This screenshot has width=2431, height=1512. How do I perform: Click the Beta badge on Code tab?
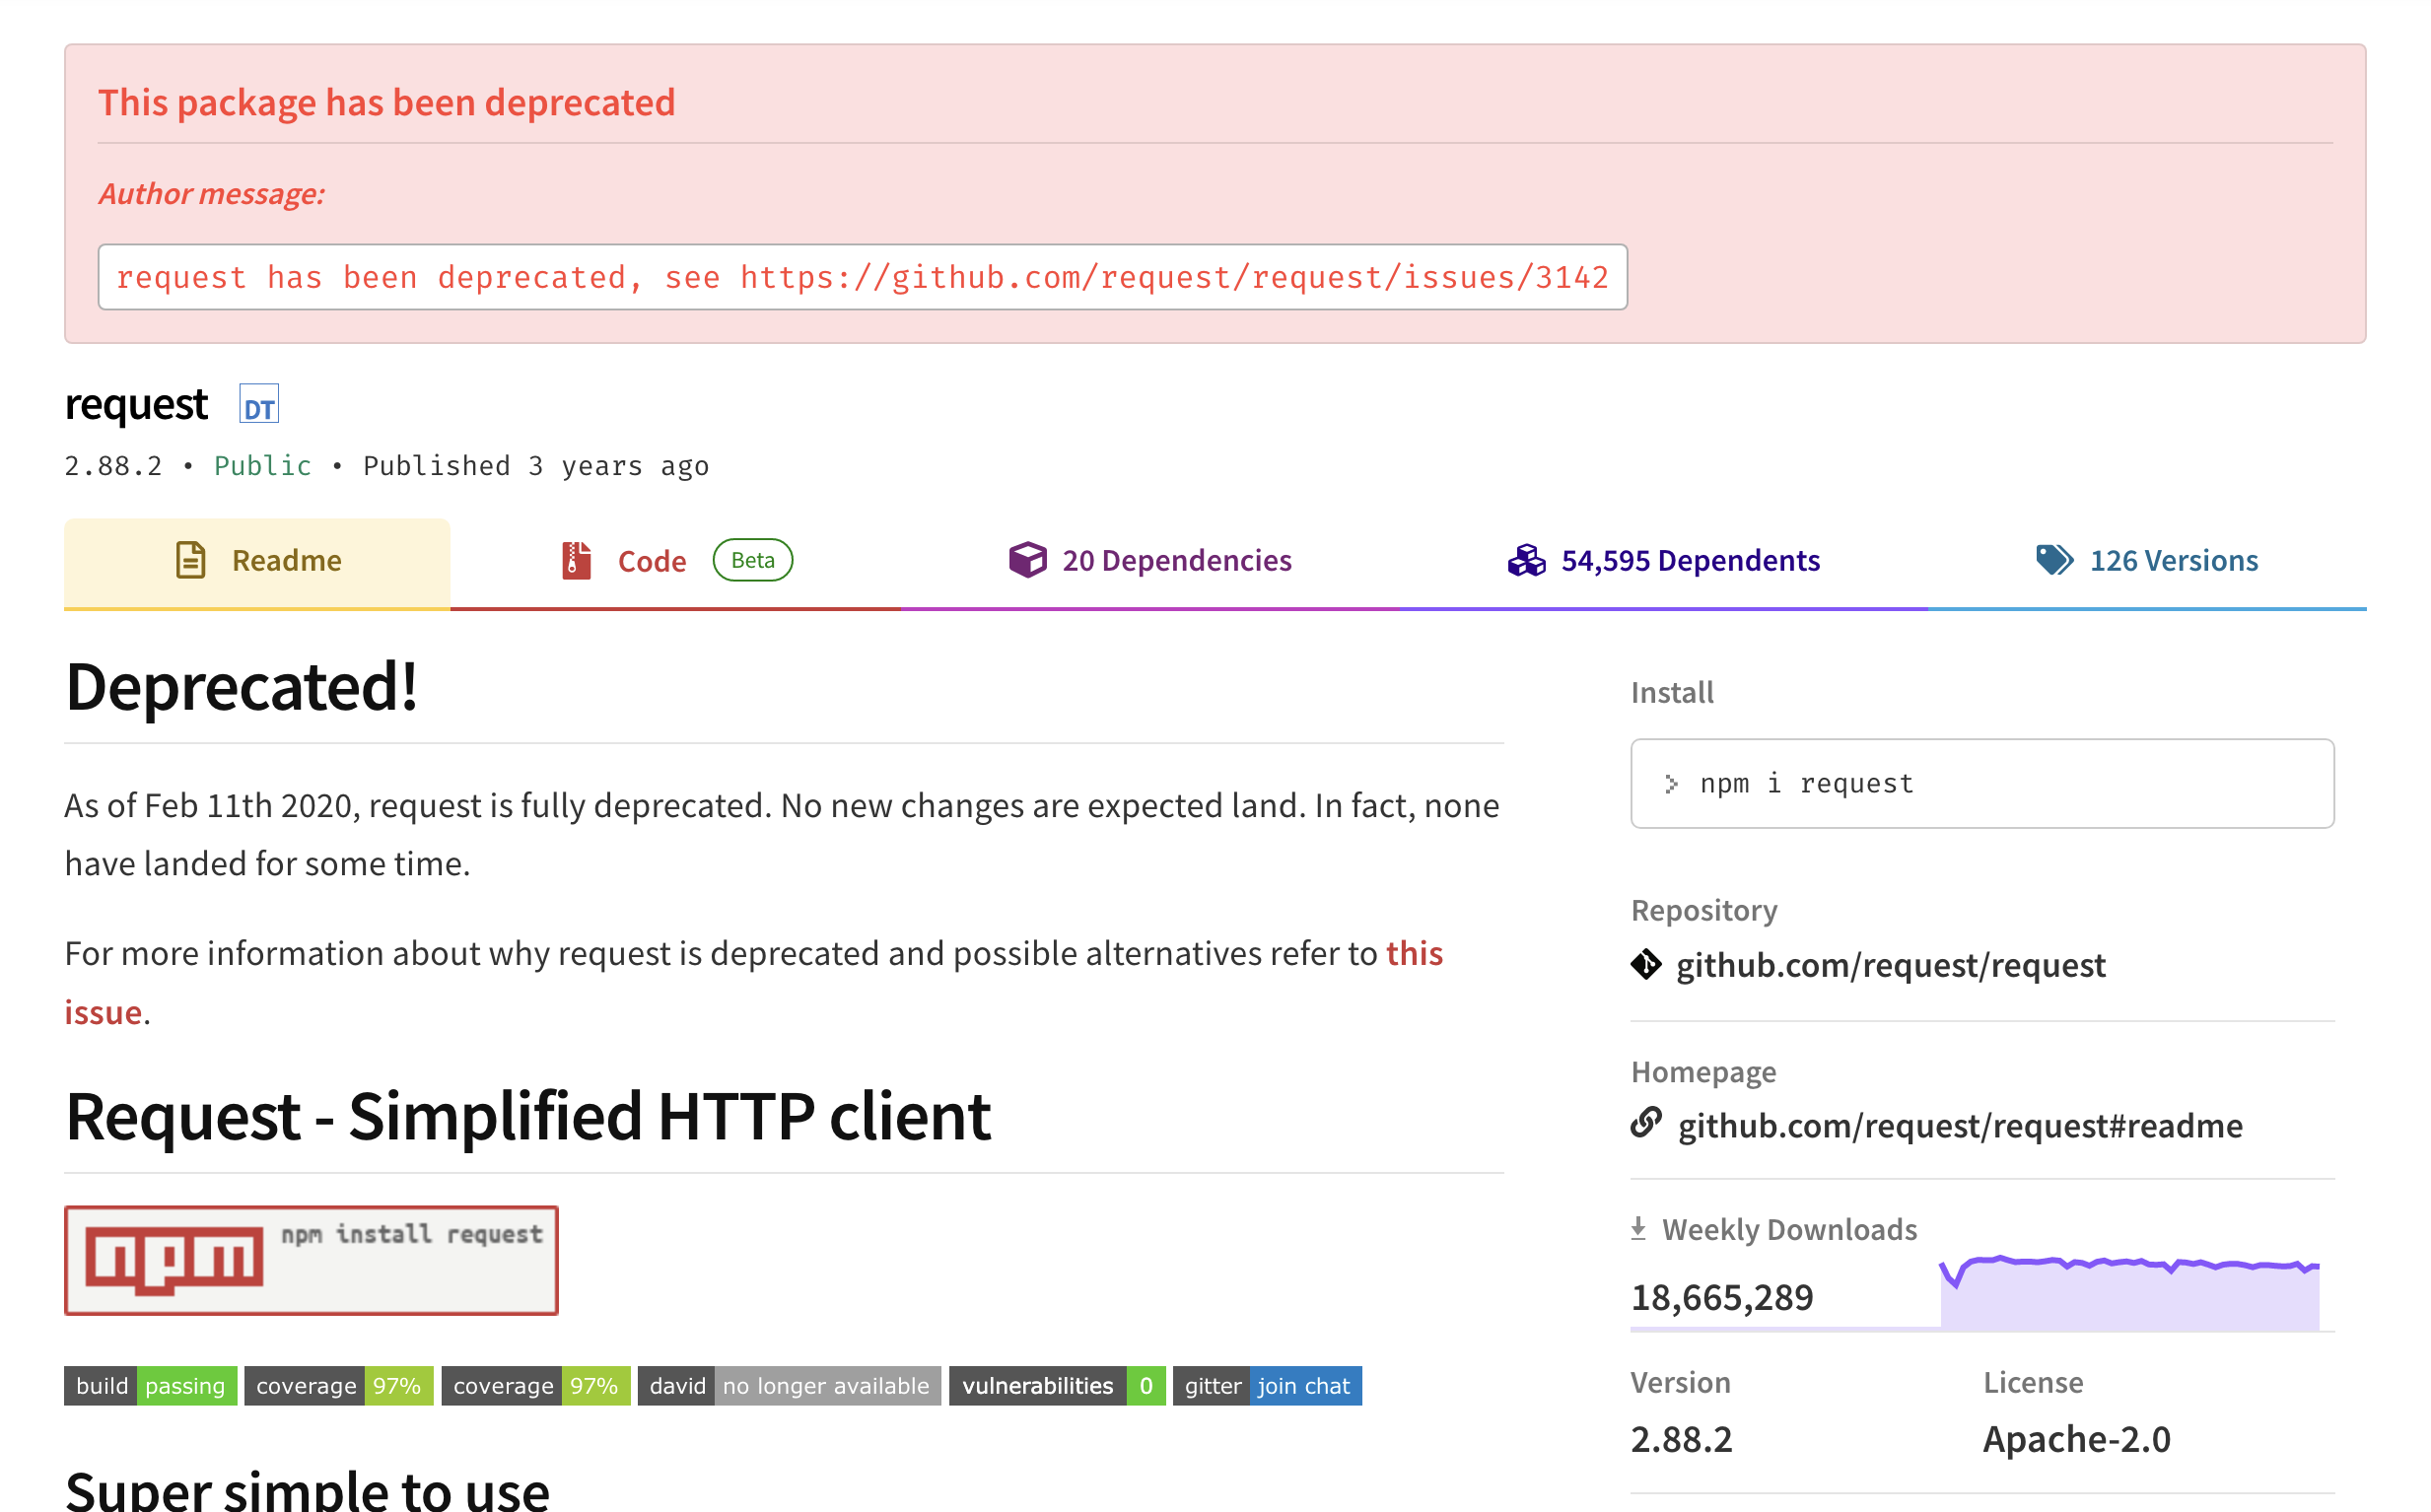(752, 560)
